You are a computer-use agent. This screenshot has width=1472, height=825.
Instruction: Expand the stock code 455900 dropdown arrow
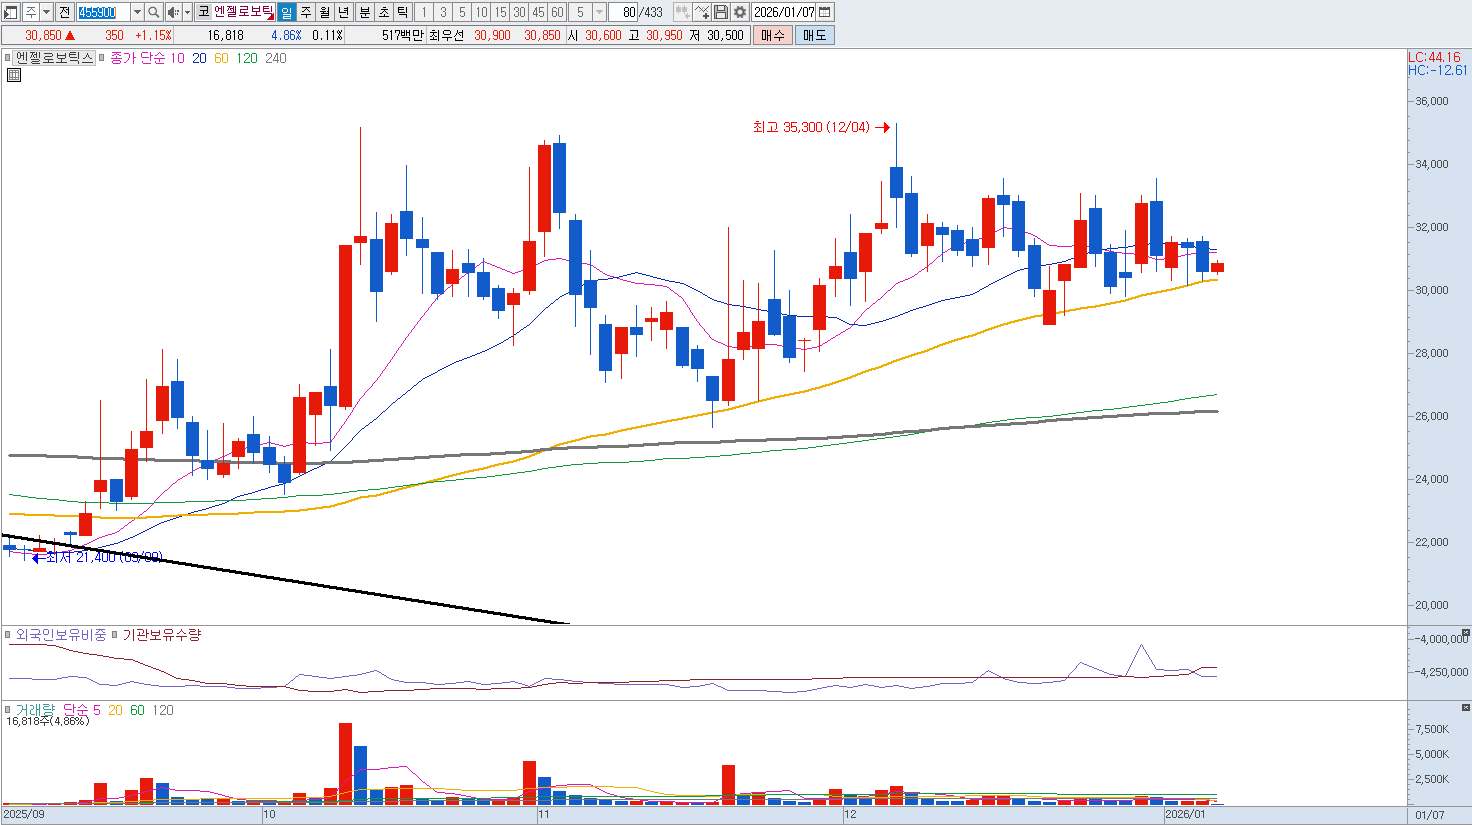tap(137, 12)
